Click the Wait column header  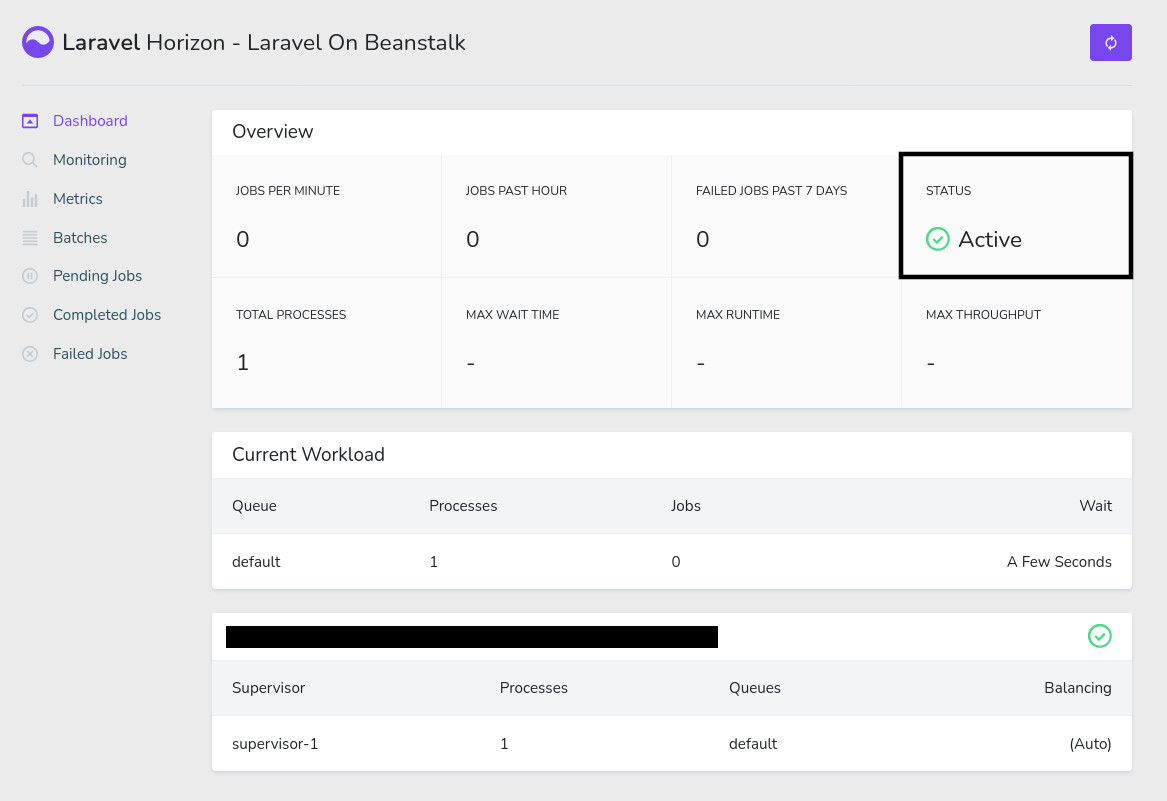pyautogui.click(x=1095, y=505)
